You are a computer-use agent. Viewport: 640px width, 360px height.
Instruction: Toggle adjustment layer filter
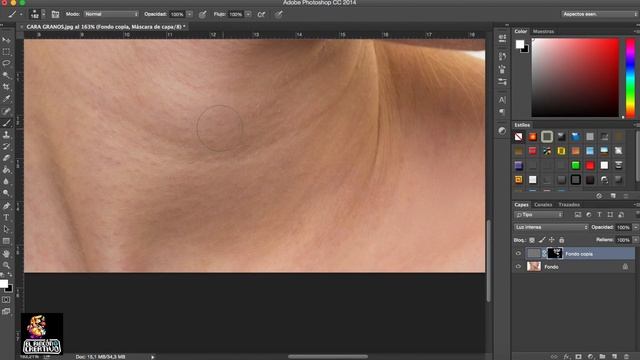click(x=589, y=215)
